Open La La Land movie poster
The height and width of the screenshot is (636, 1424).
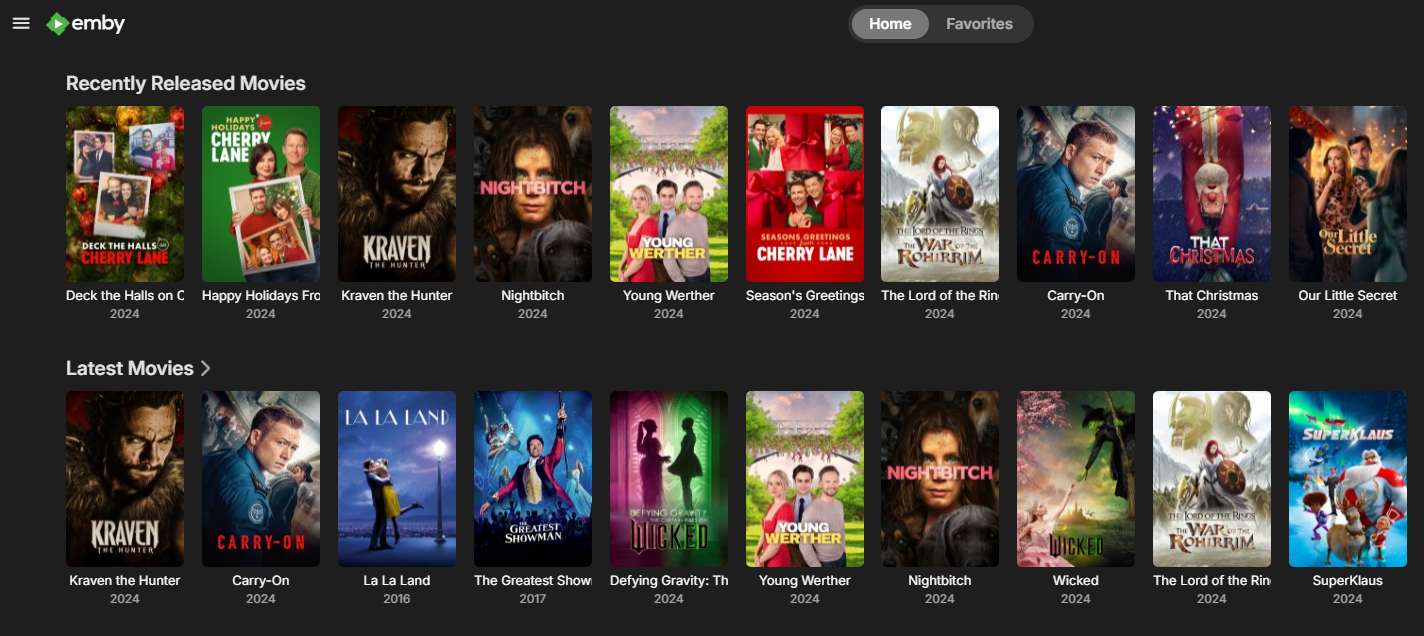(397, 479)
